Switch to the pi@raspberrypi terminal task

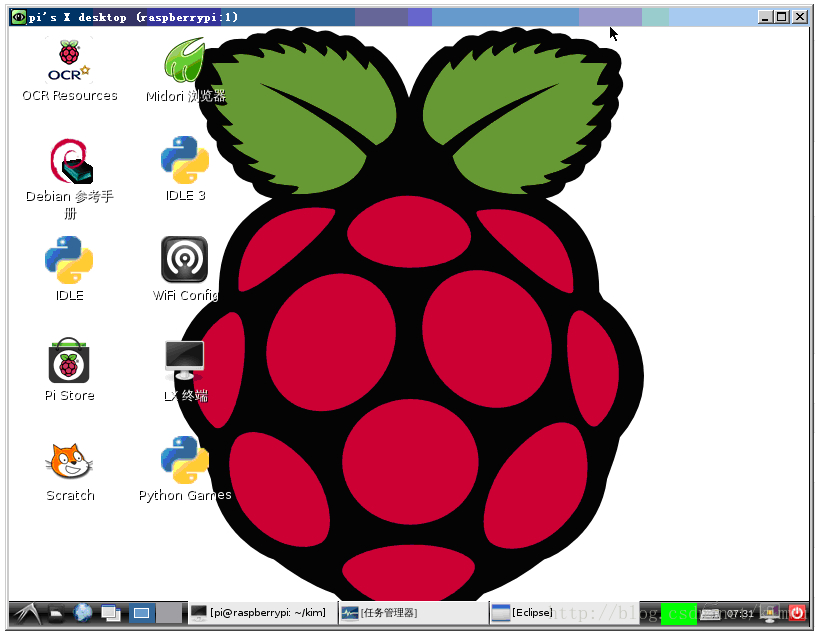click(x=263, y=613)
